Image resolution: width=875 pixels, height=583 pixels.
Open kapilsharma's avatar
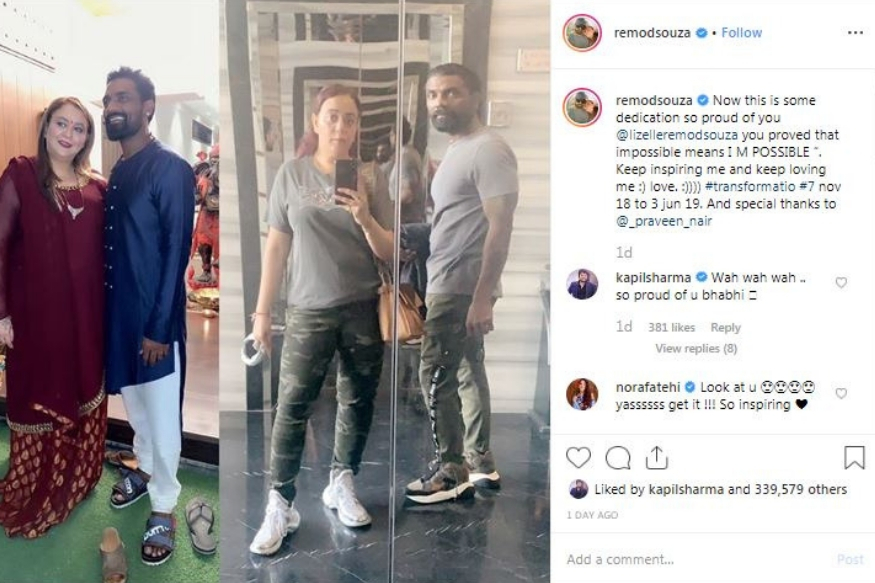[582, 285]
